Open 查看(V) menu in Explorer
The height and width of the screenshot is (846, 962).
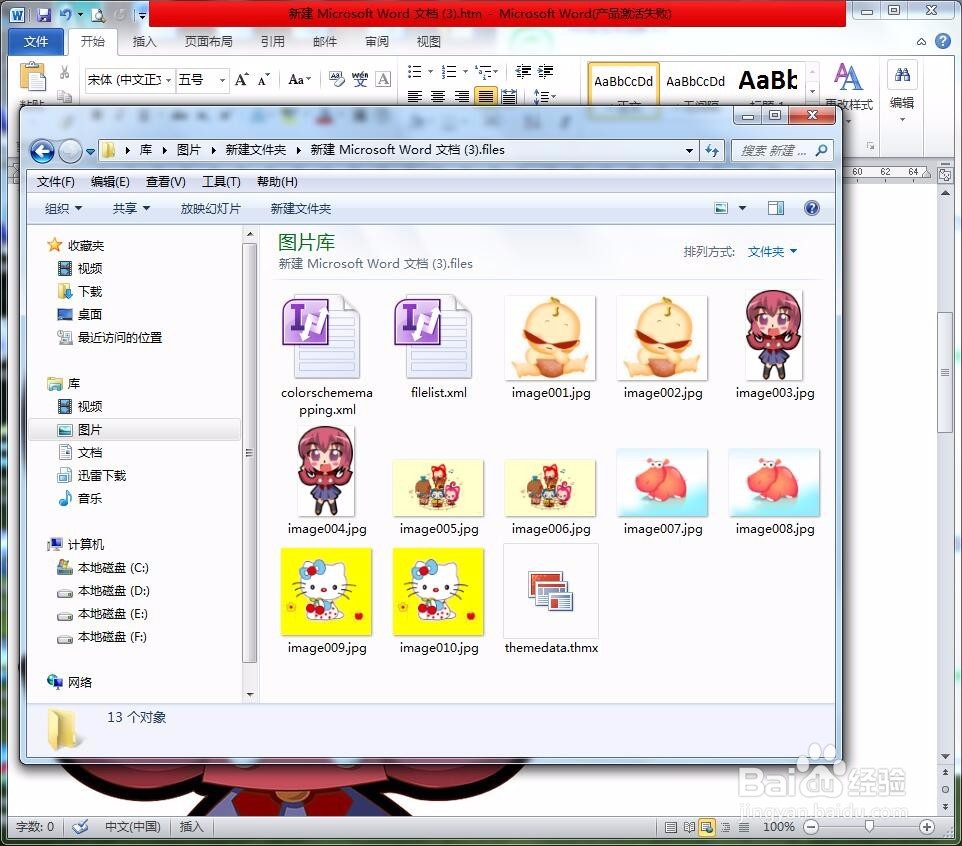(x=166, y=182)
